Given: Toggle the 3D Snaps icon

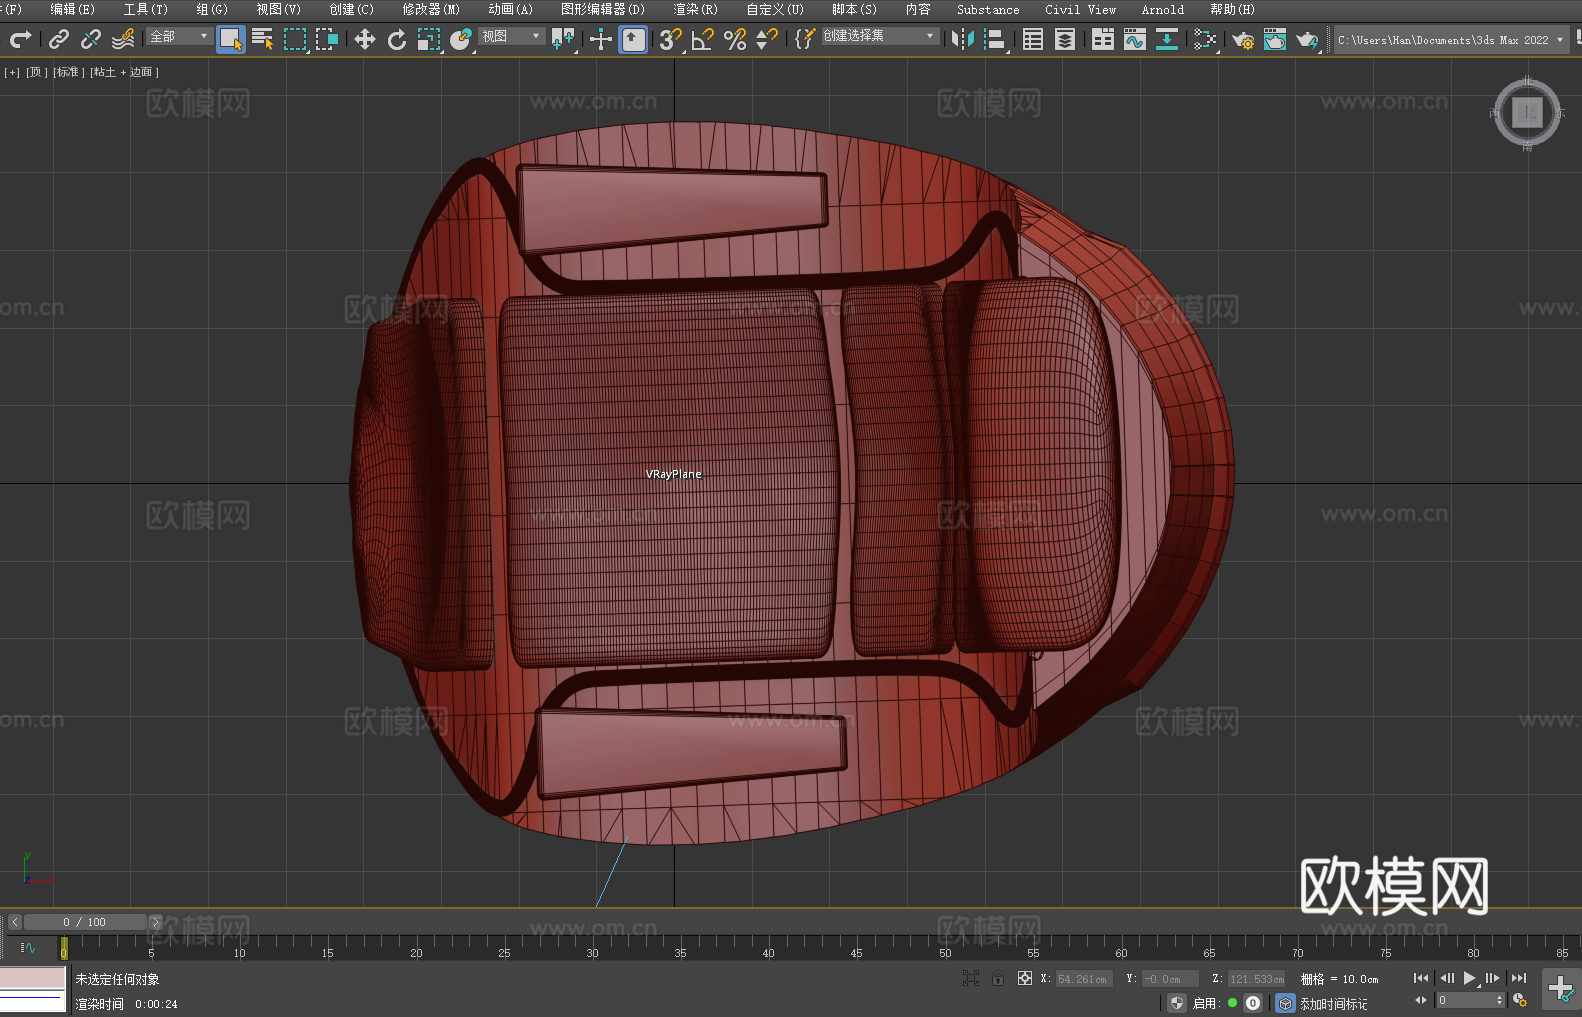Looking at the screenshot, I should [x=671, y=39].
